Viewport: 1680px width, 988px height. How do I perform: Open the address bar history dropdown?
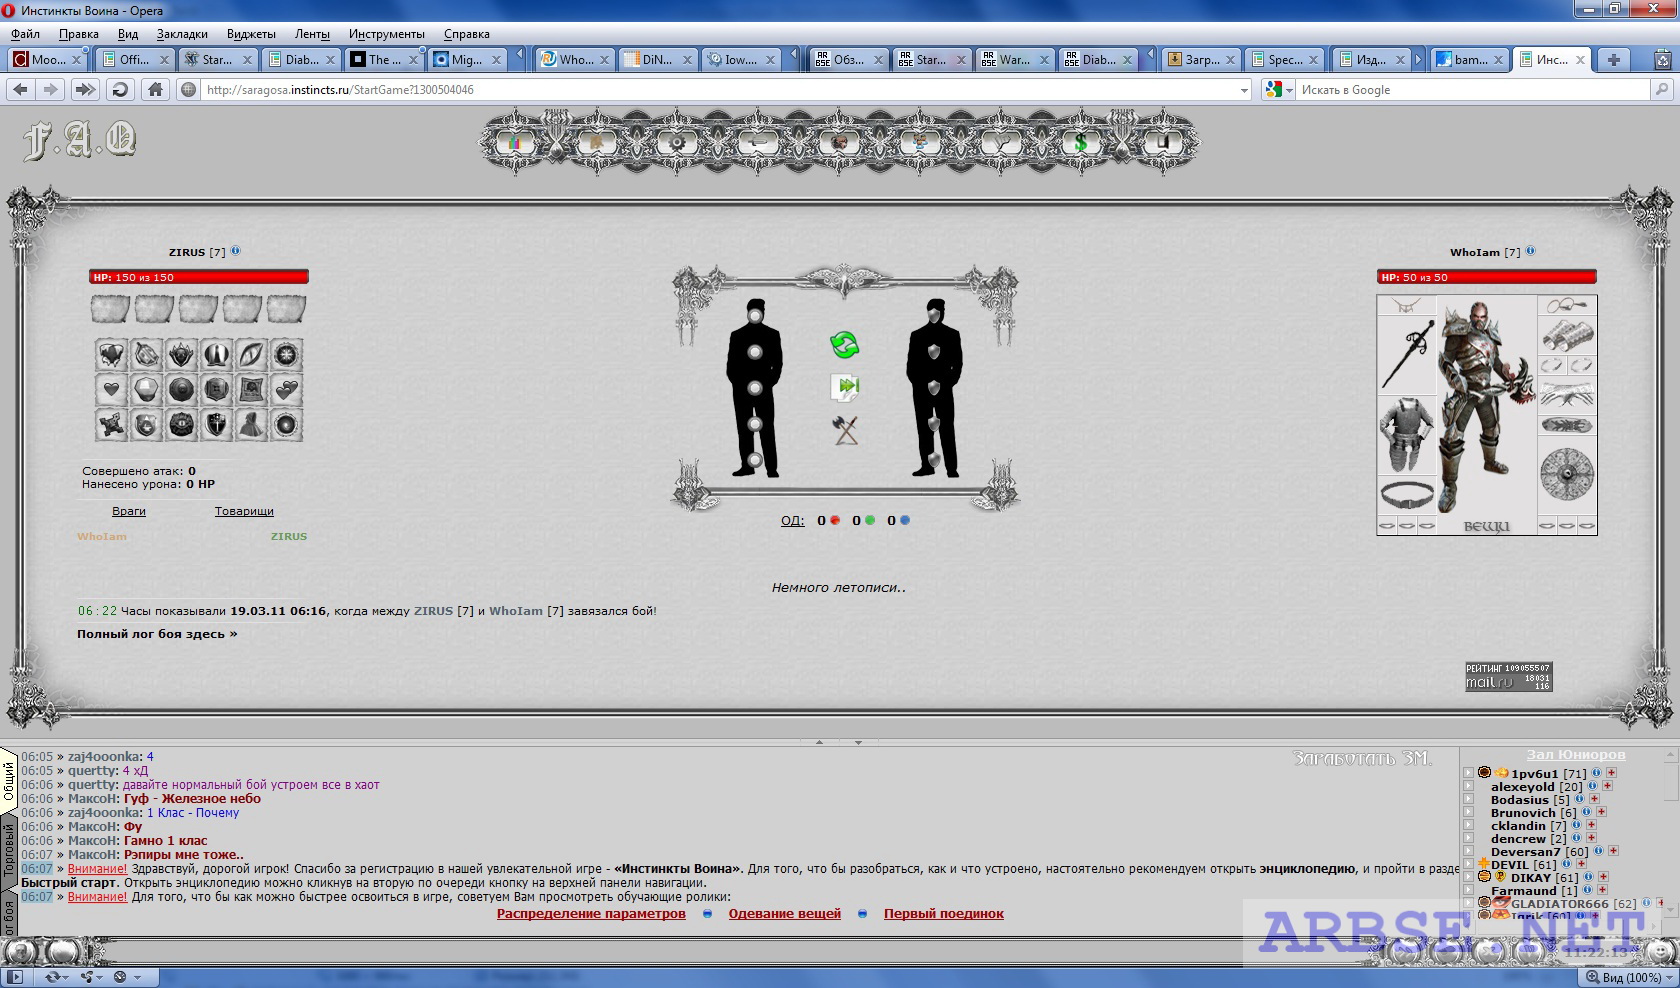(1244, 90)
